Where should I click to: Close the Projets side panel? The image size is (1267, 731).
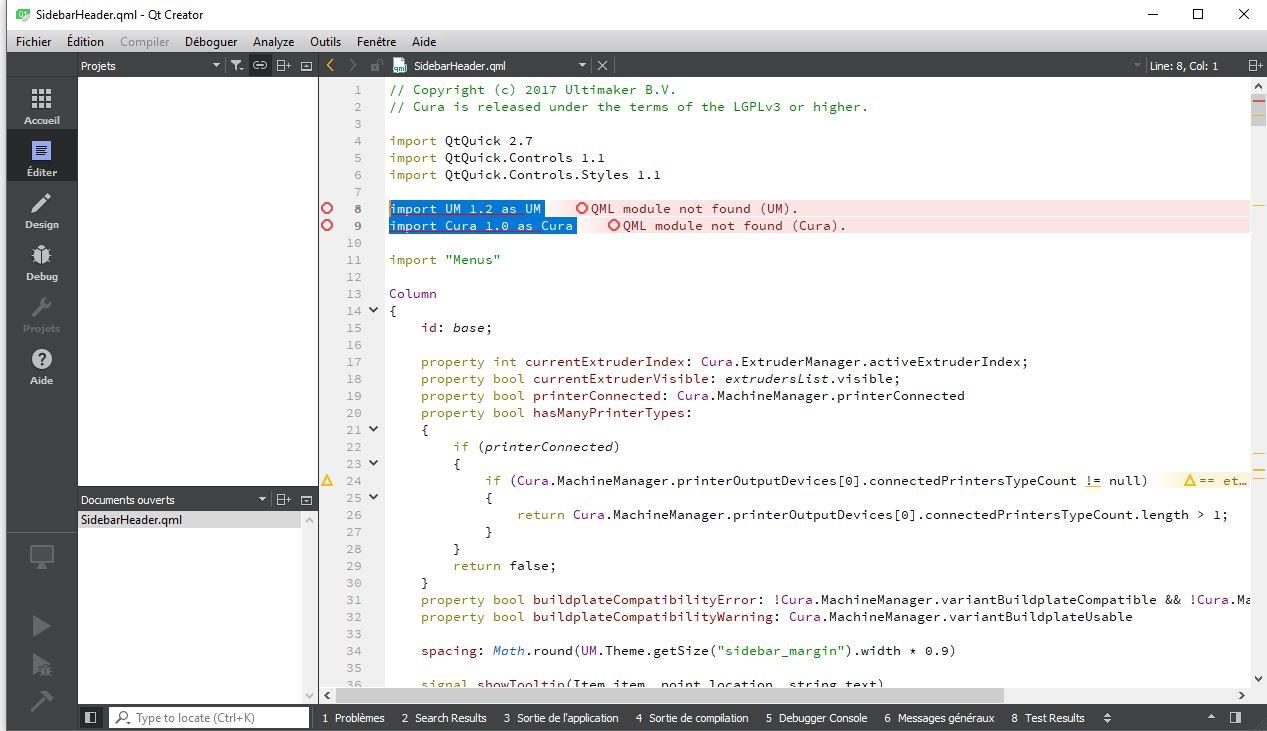[x=306, y=66]
